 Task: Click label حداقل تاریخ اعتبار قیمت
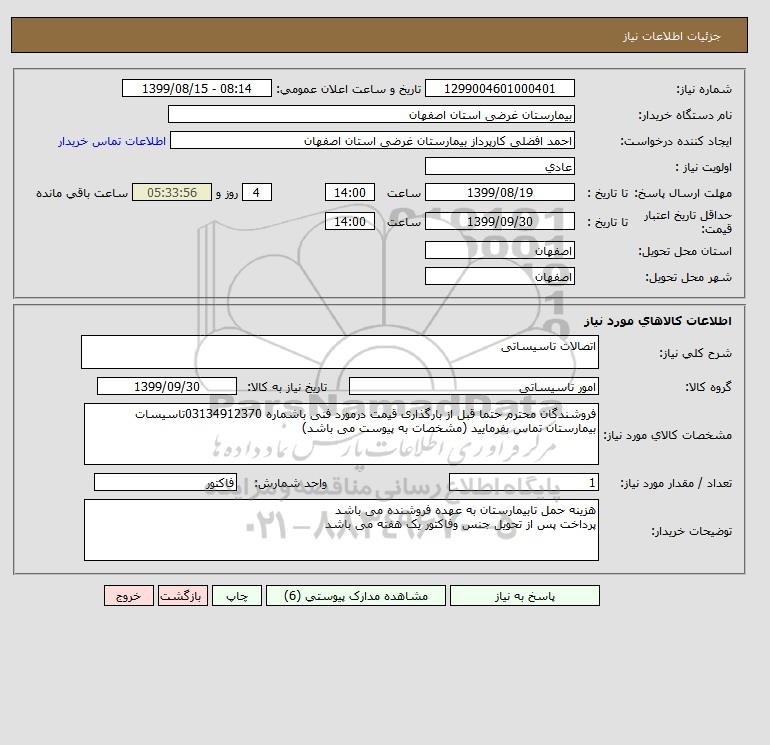point(688,222)
